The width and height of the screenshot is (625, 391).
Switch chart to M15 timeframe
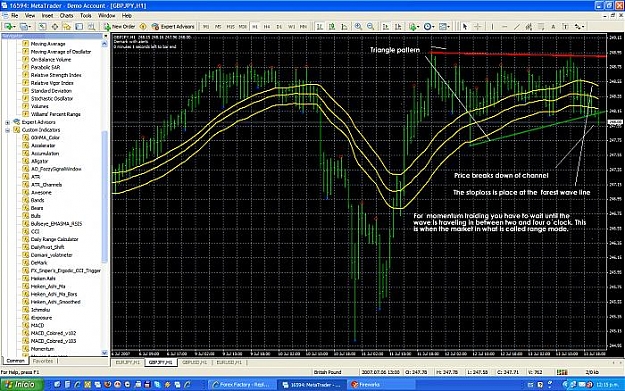230,27
